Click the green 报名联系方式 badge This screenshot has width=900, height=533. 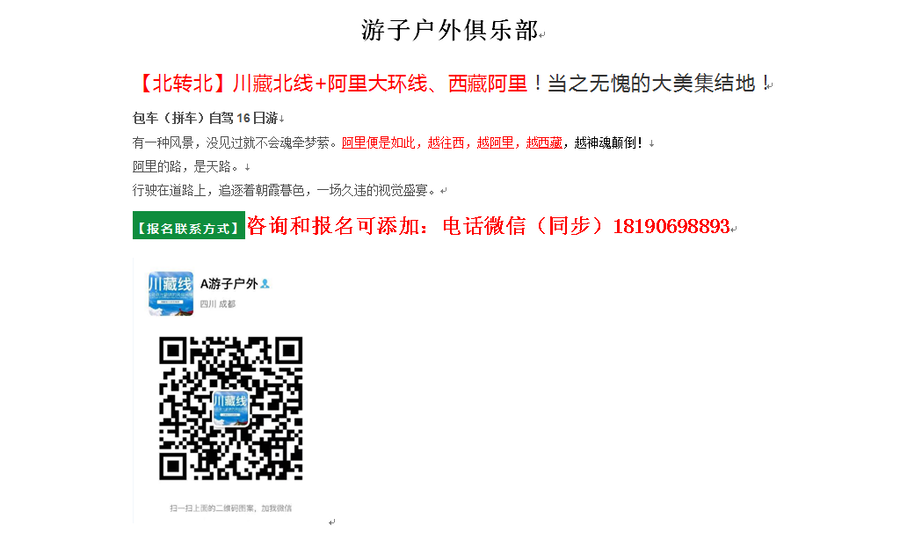coord(189,225)
